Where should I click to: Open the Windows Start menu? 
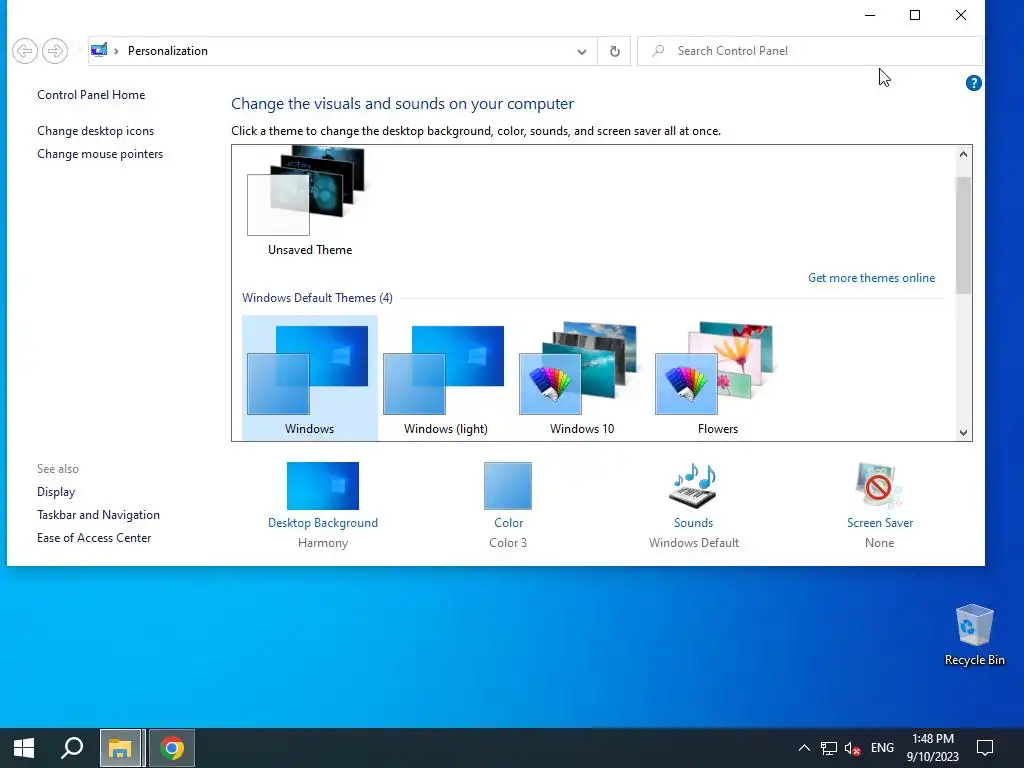(24, 748)
